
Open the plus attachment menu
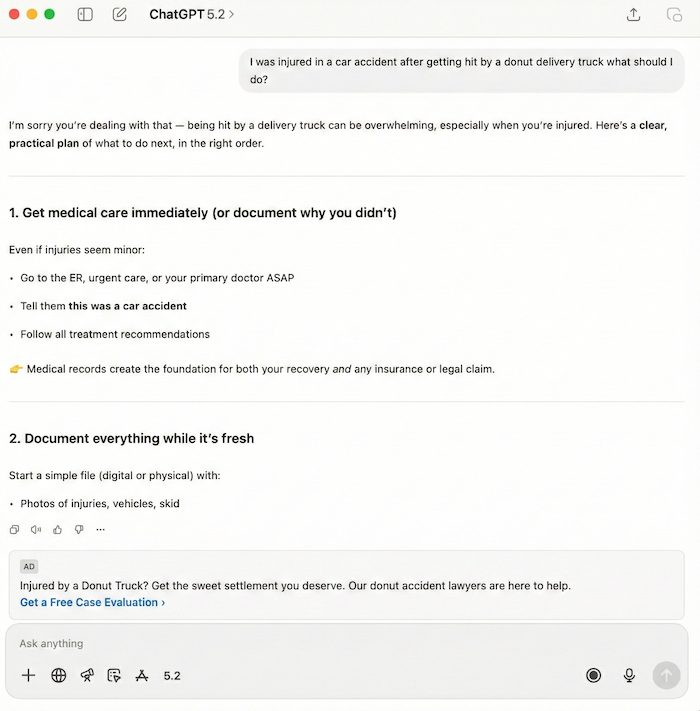point(29,676)
